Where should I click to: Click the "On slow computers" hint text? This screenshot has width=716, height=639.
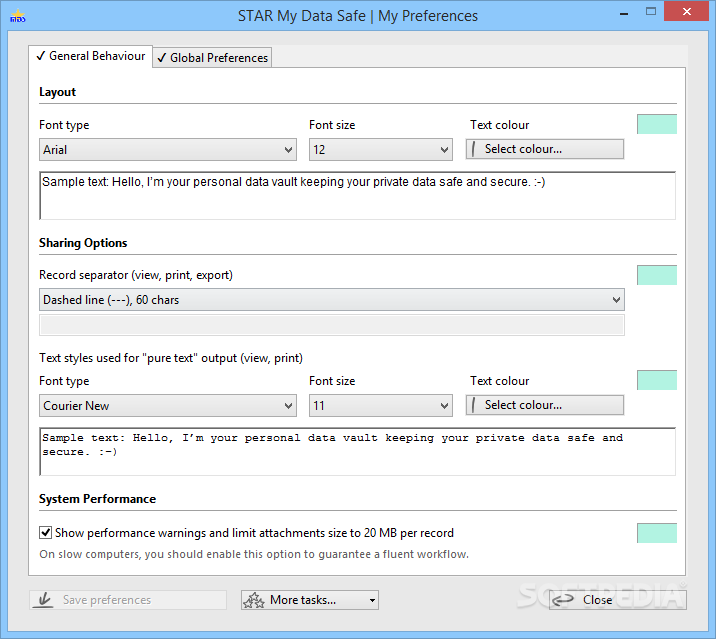[254, 554]
